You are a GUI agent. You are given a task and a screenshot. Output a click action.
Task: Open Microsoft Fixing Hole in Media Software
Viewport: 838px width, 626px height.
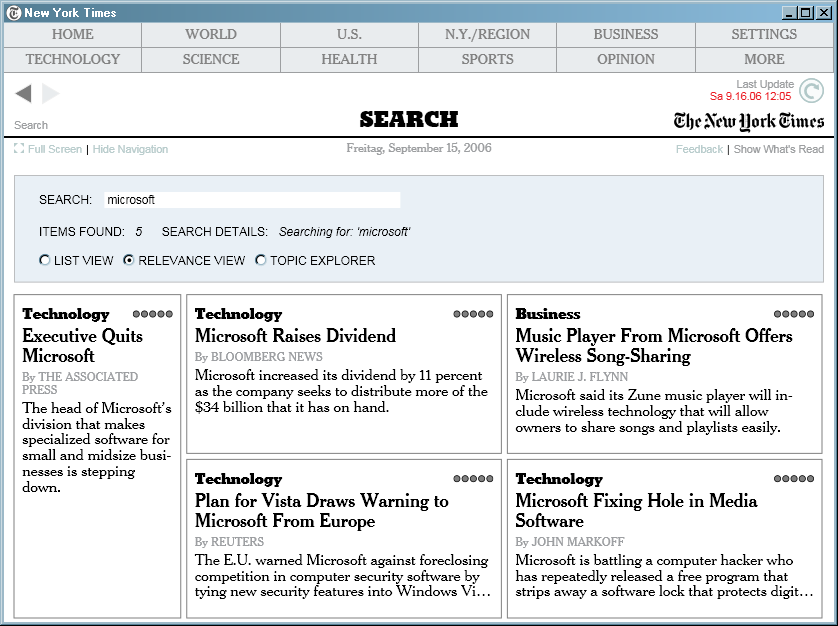tap(636, 511)
